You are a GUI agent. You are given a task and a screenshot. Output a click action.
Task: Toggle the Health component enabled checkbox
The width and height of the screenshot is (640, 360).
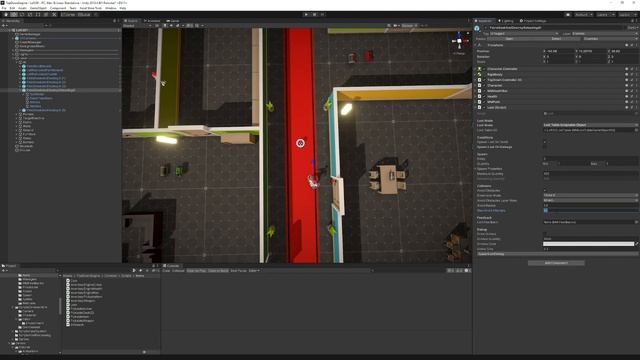[484, 96]
